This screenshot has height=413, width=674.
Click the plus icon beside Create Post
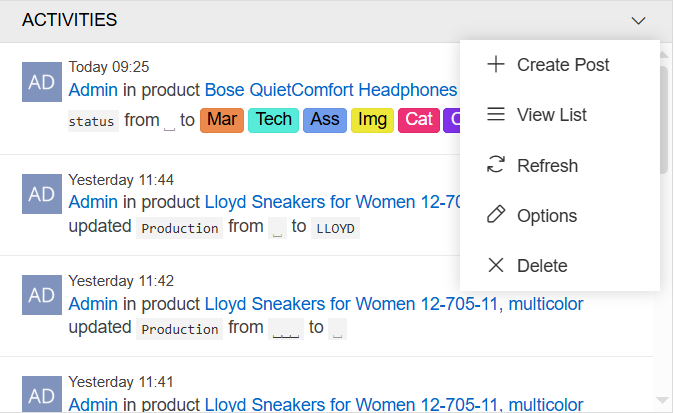pyautogui.click(x=495, y=65)
